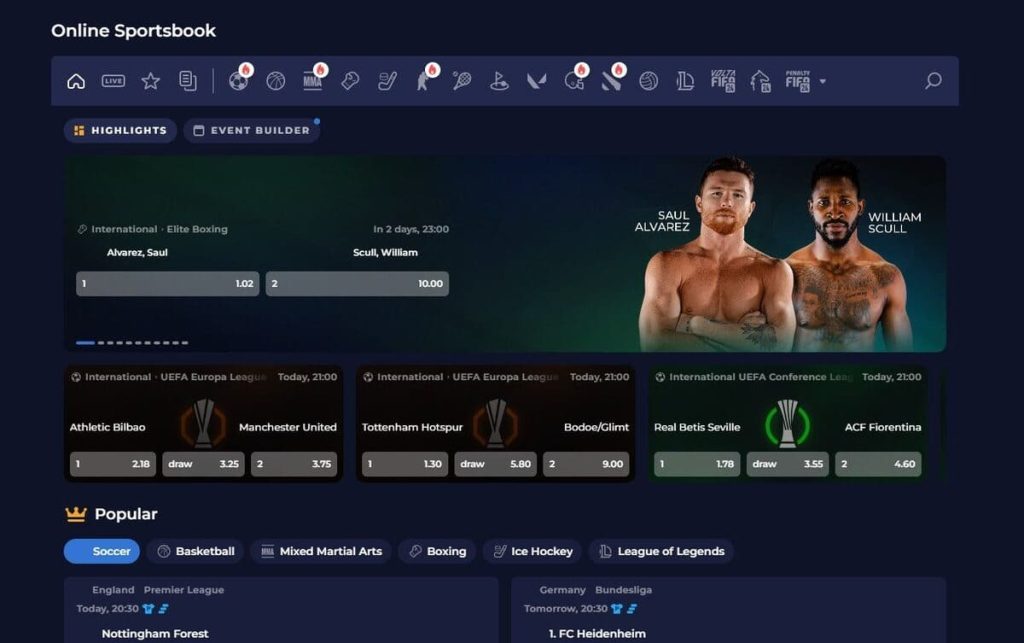Select the Boxing glove icon in toolbar

click(350, 81)
